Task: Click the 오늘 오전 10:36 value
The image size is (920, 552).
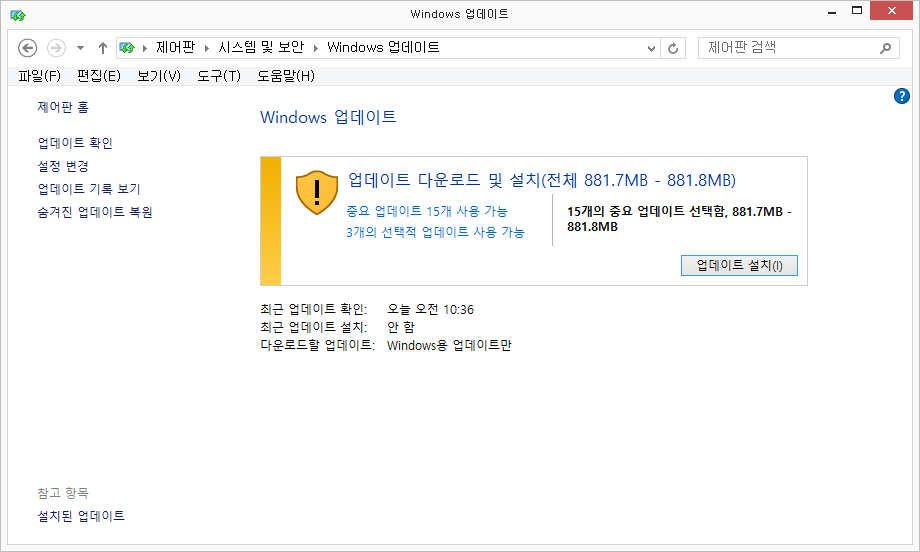Action: 430,309
